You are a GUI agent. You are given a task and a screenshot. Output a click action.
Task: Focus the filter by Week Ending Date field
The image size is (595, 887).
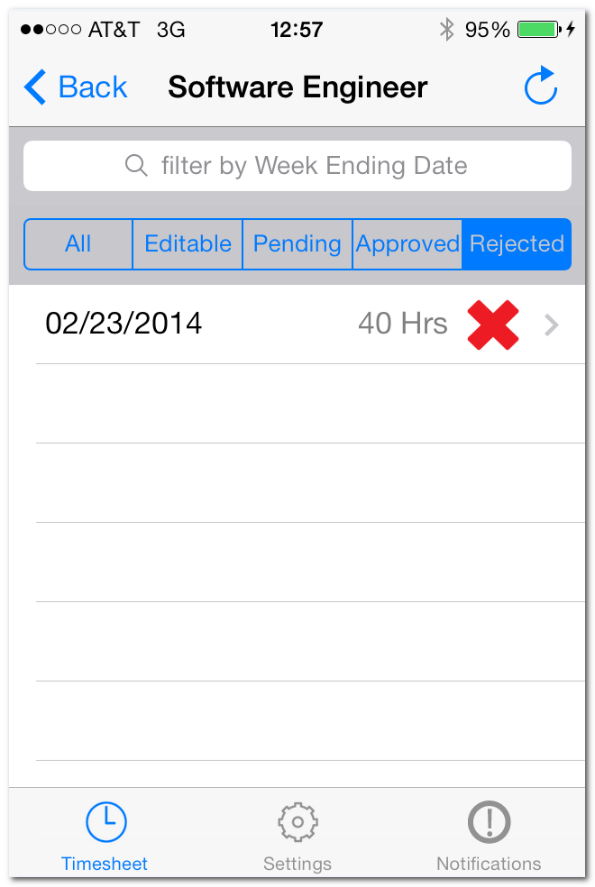[298, 166]
